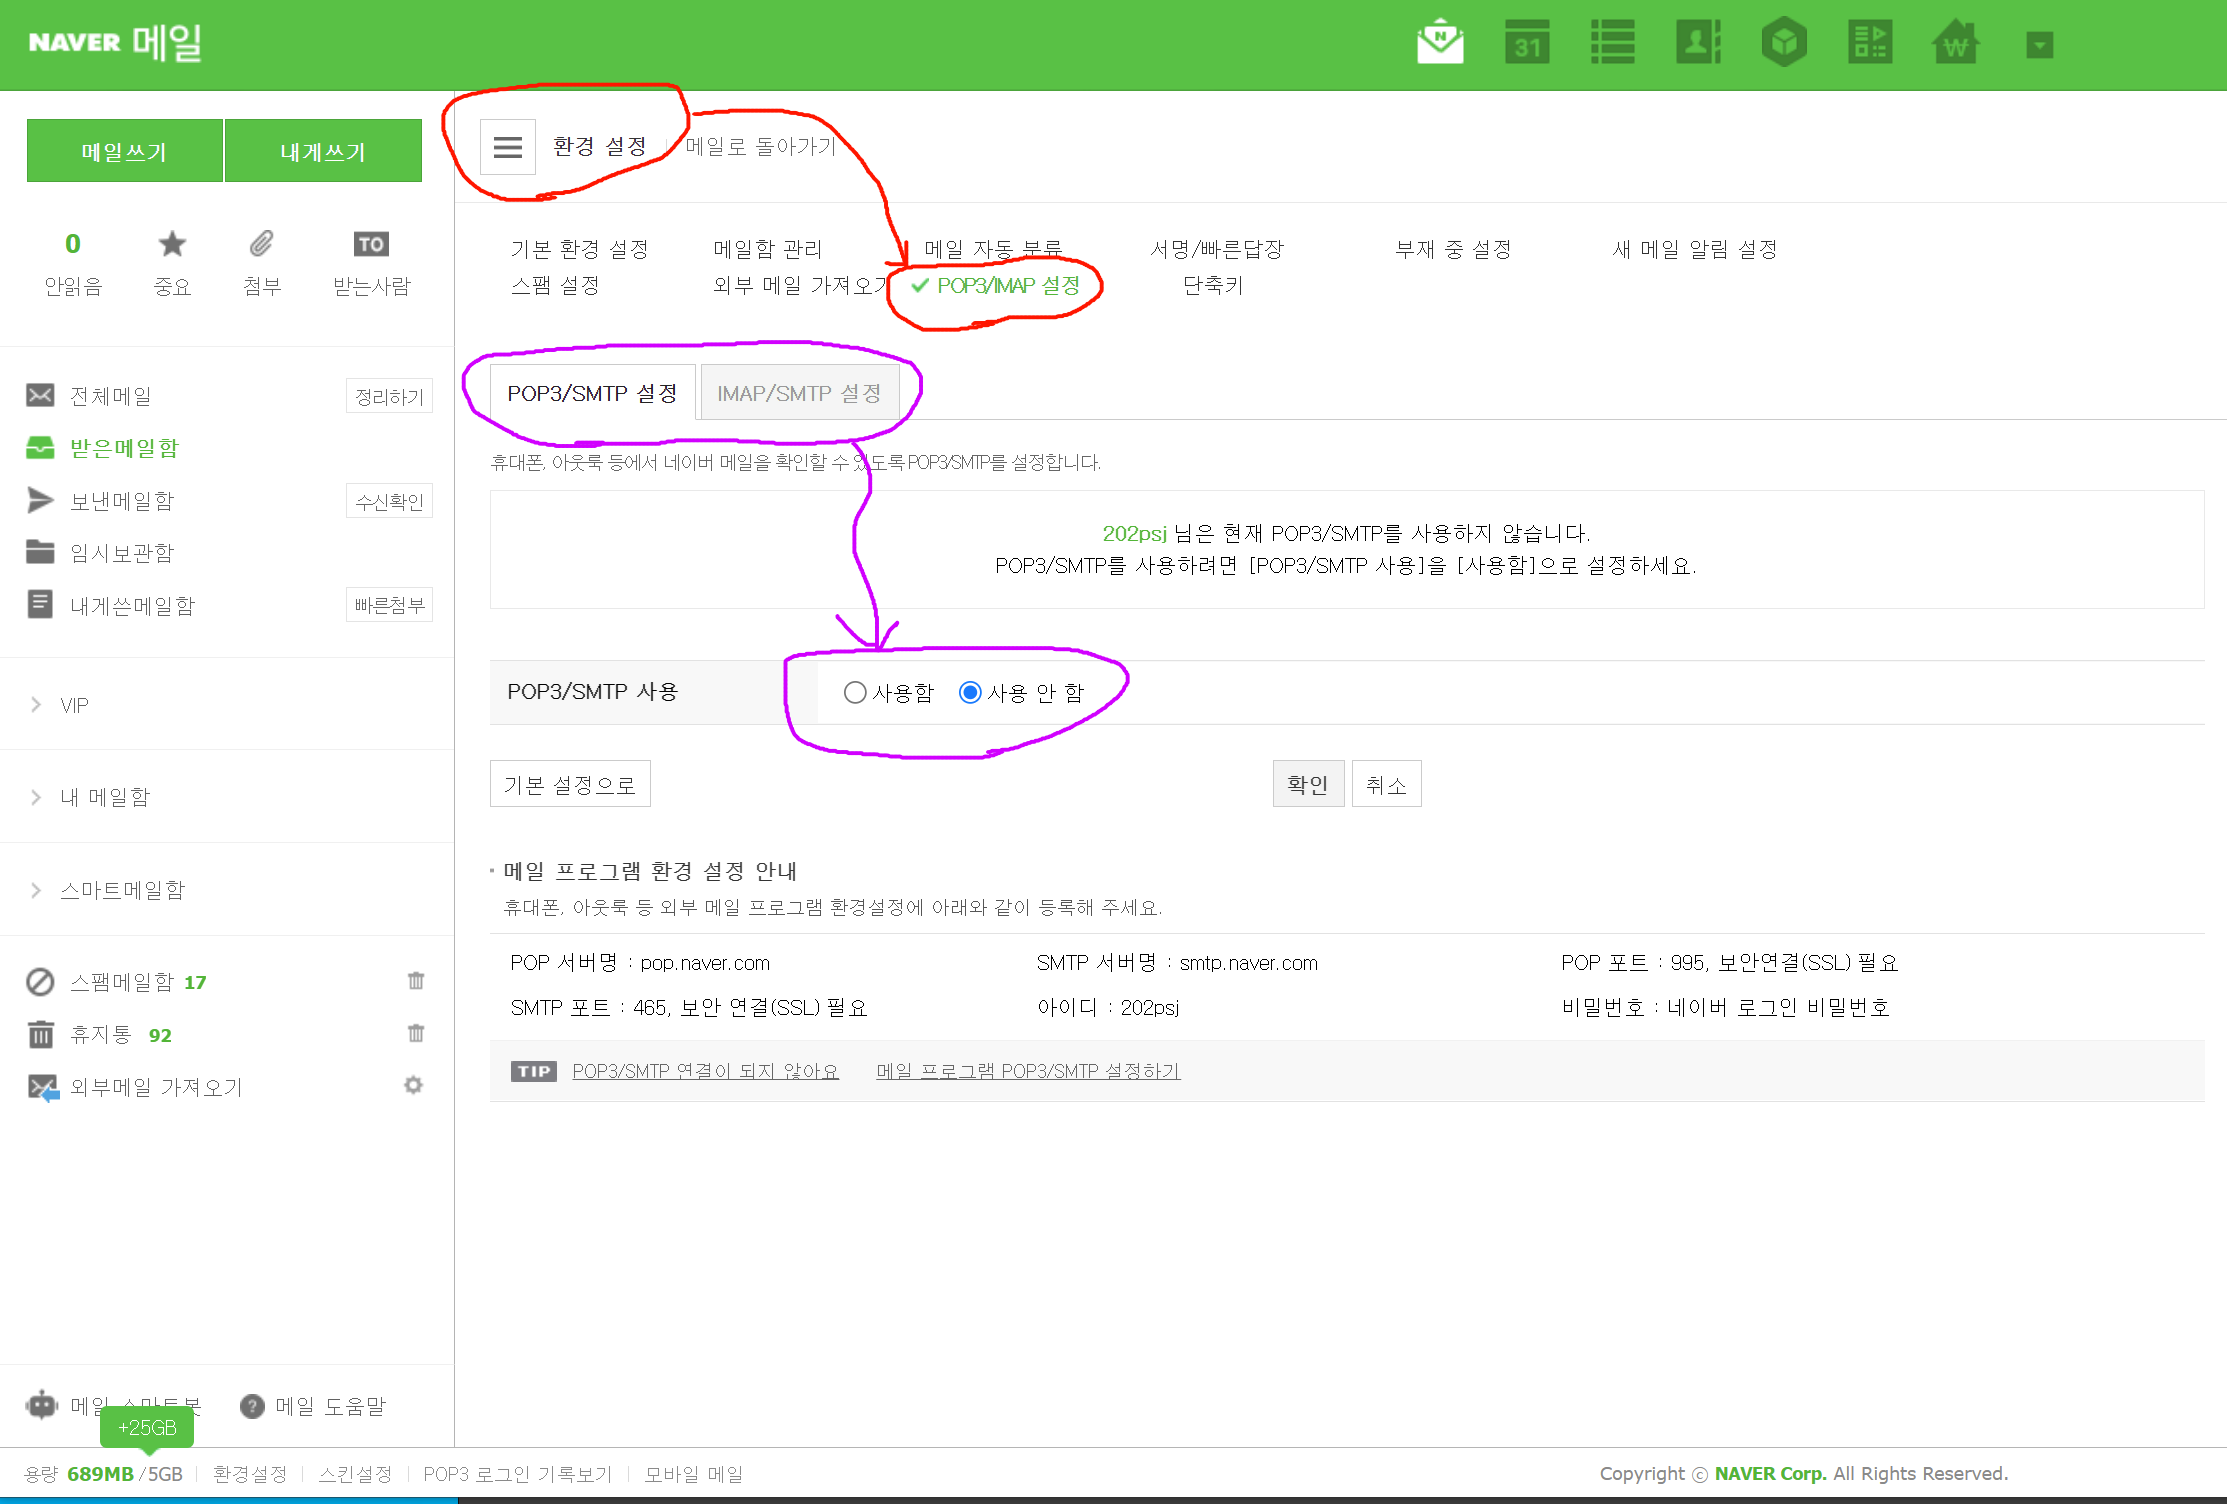The width and height of the screenshot is (2227, 1504).
Task: Filter mails with the 첨부 paperclip icon
Action: pos(262,244)
